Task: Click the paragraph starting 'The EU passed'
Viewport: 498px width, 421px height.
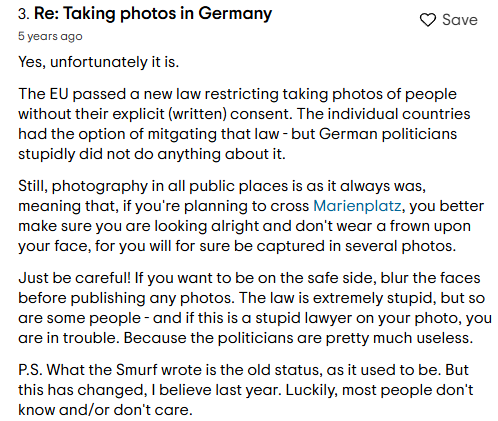Action: pos(244,124)
